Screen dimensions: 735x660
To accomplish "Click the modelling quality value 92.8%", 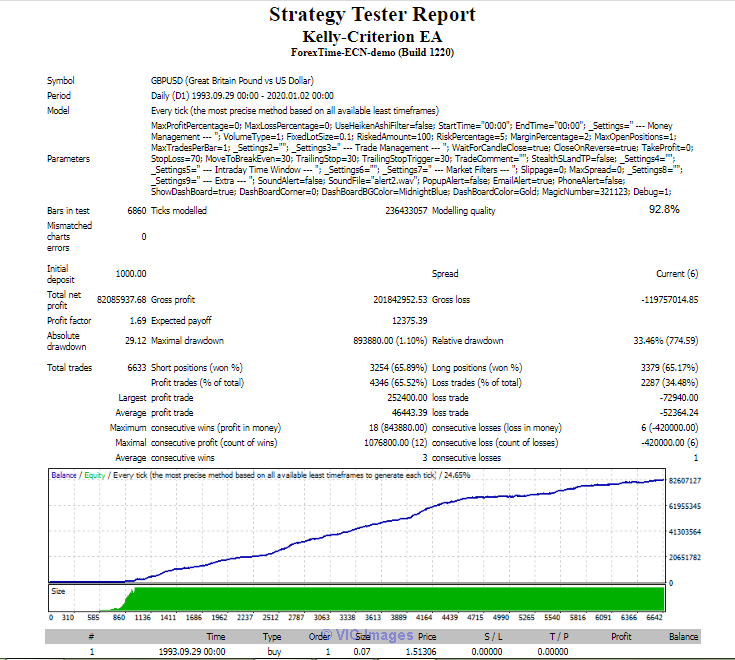I will click(664, 210).
